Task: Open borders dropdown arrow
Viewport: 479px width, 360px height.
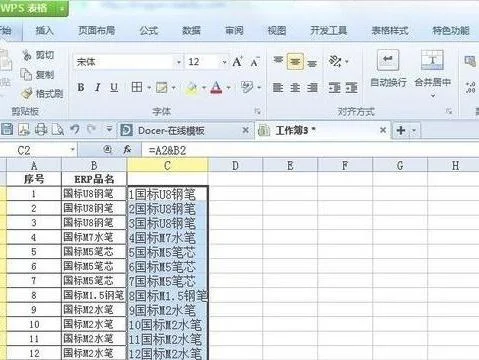Action: [149, 88]
